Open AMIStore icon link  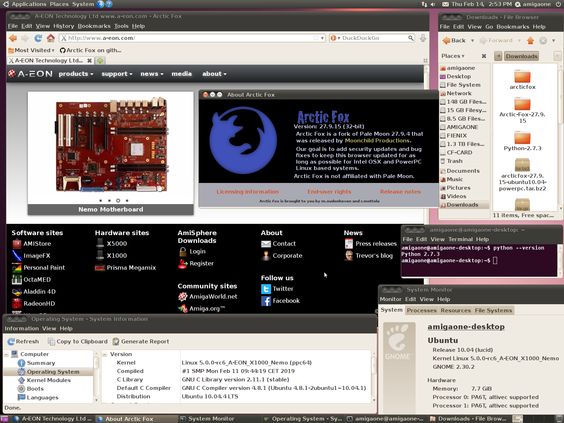click(17, 244)
